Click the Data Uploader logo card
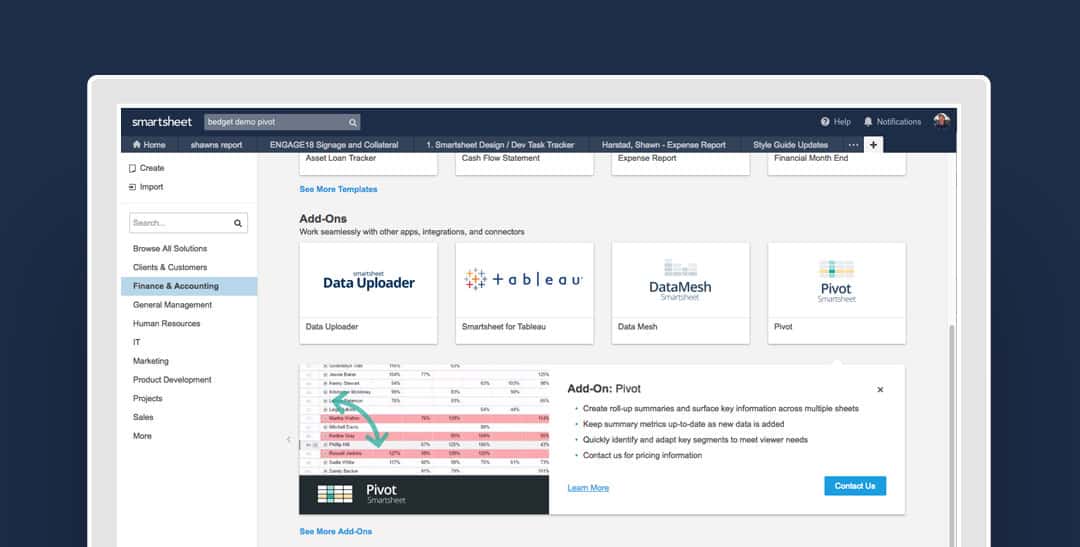This screenshot has height=547, width=1080. coord(368,280)
